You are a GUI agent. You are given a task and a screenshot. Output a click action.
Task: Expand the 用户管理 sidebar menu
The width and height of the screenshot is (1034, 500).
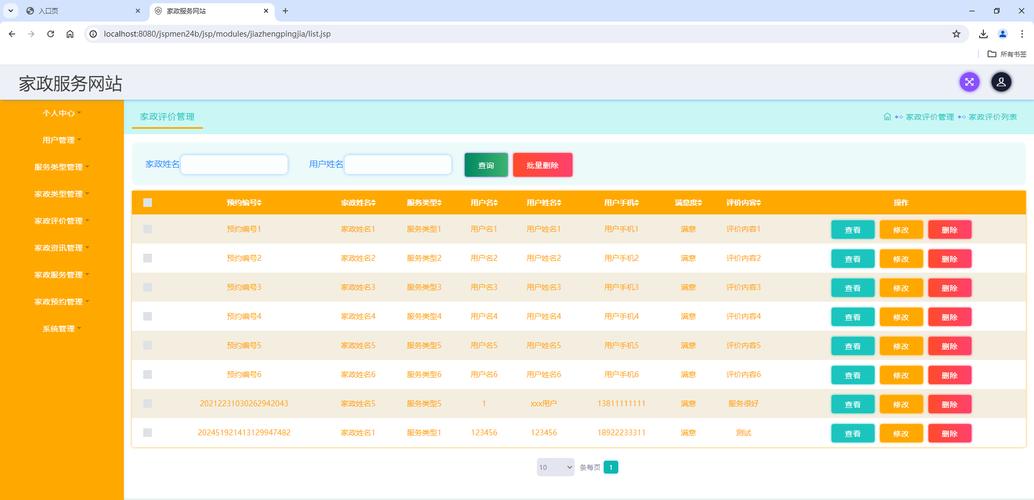point(61,140)
